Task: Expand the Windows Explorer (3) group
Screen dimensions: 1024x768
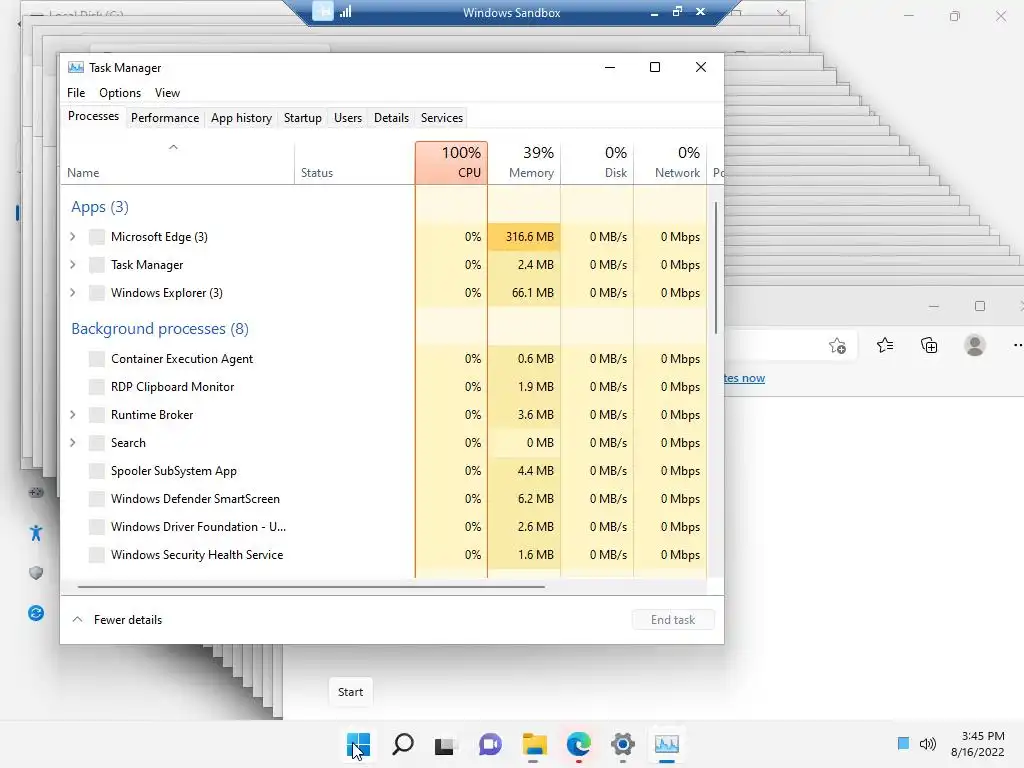Action: point(72,293)
